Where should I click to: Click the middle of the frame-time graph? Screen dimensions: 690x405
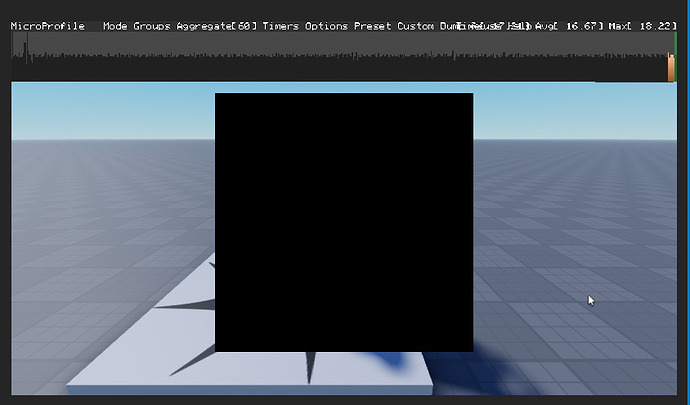point(343,56)
